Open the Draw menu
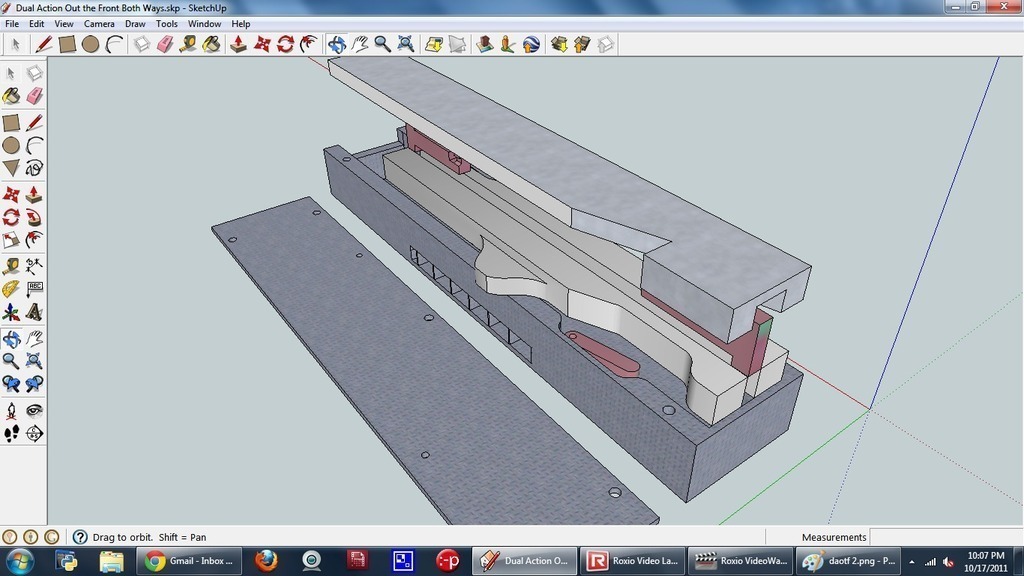Viewport: 1024px width, 576px height. pyautogui.click(x=135, y=23)
